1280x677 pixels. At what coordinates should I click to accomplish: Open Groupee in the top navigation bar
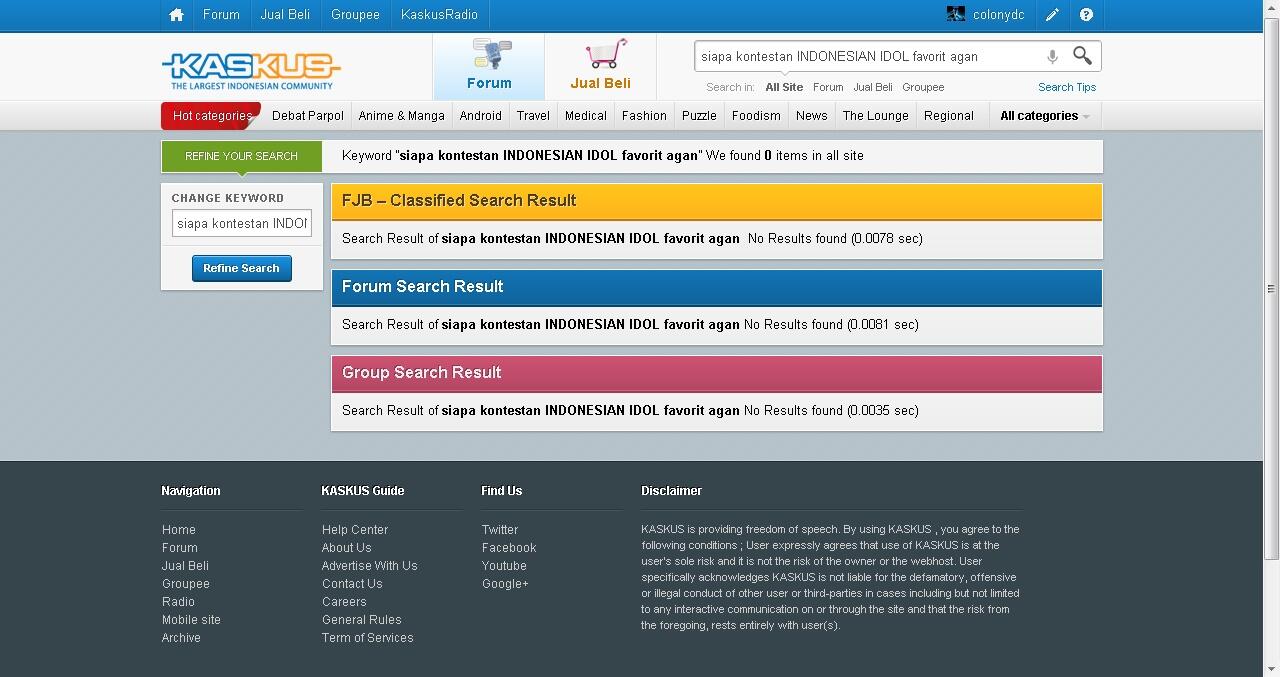(x=355, y=15)
